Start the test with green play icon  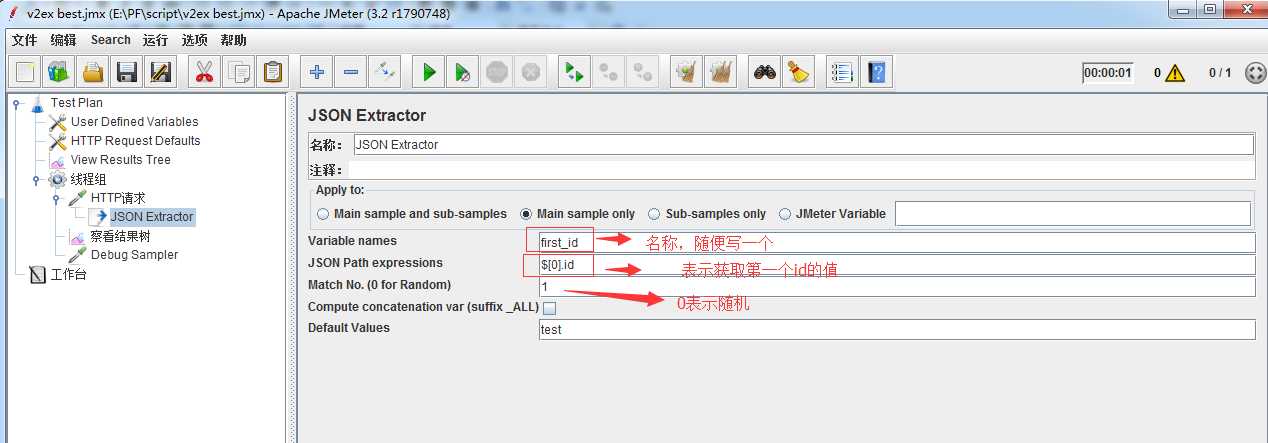click(429, 72)
